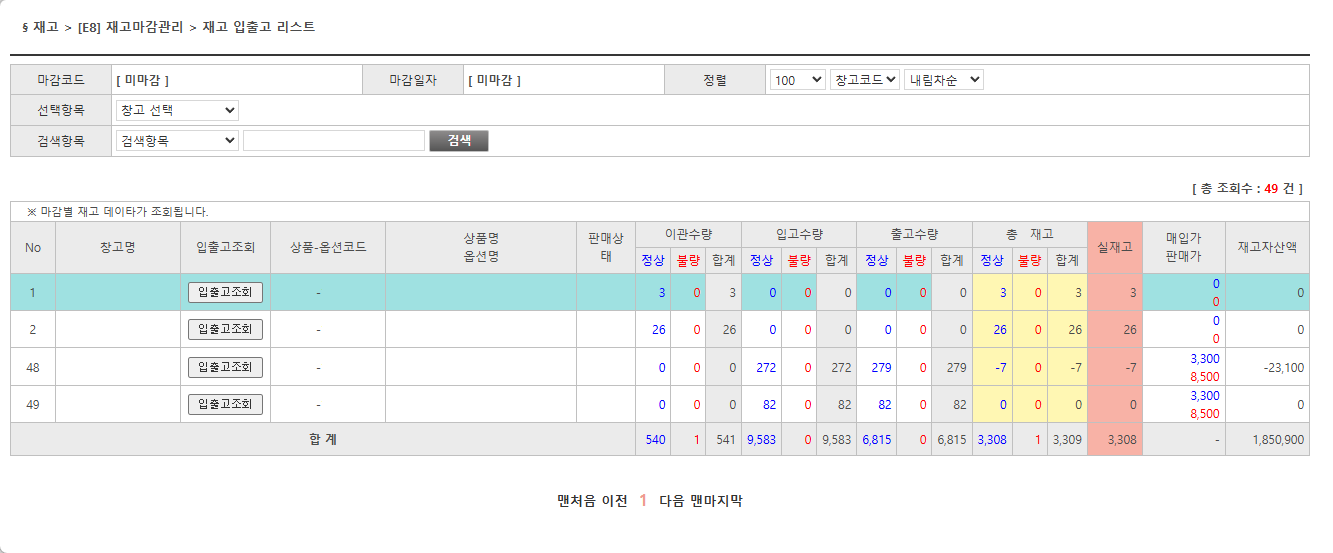Select page number 1 in pagination
Image resolution: width=1333 pixels, height=553 pixels.
coord(644,501)
